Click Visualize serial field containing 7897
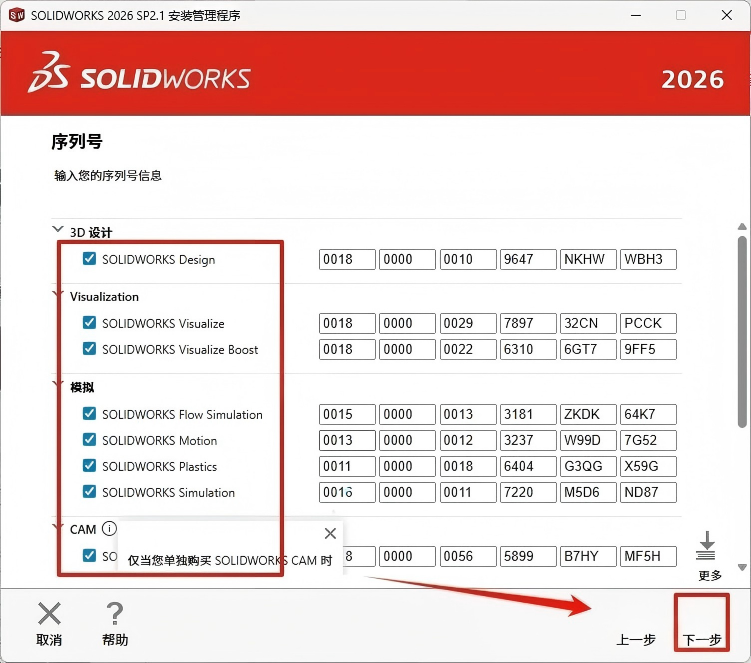 pos(528,323)
